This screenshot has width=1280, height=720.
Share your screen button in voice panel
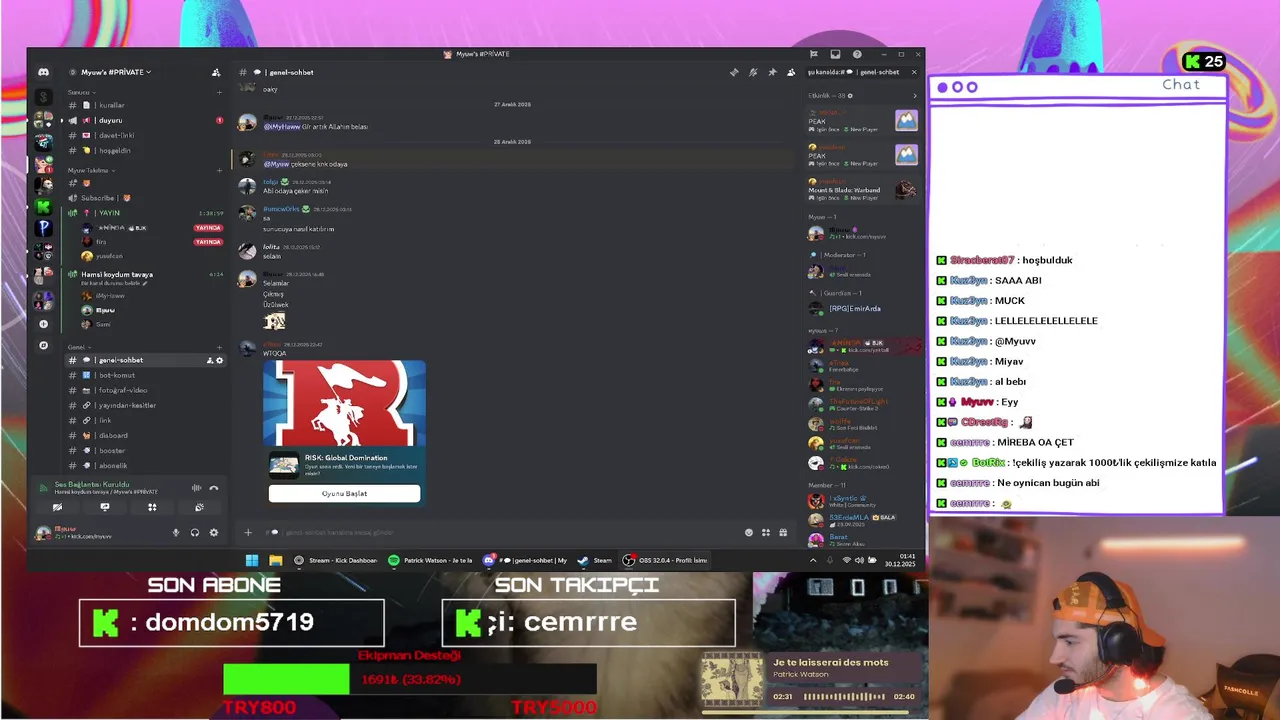[105, 507]
